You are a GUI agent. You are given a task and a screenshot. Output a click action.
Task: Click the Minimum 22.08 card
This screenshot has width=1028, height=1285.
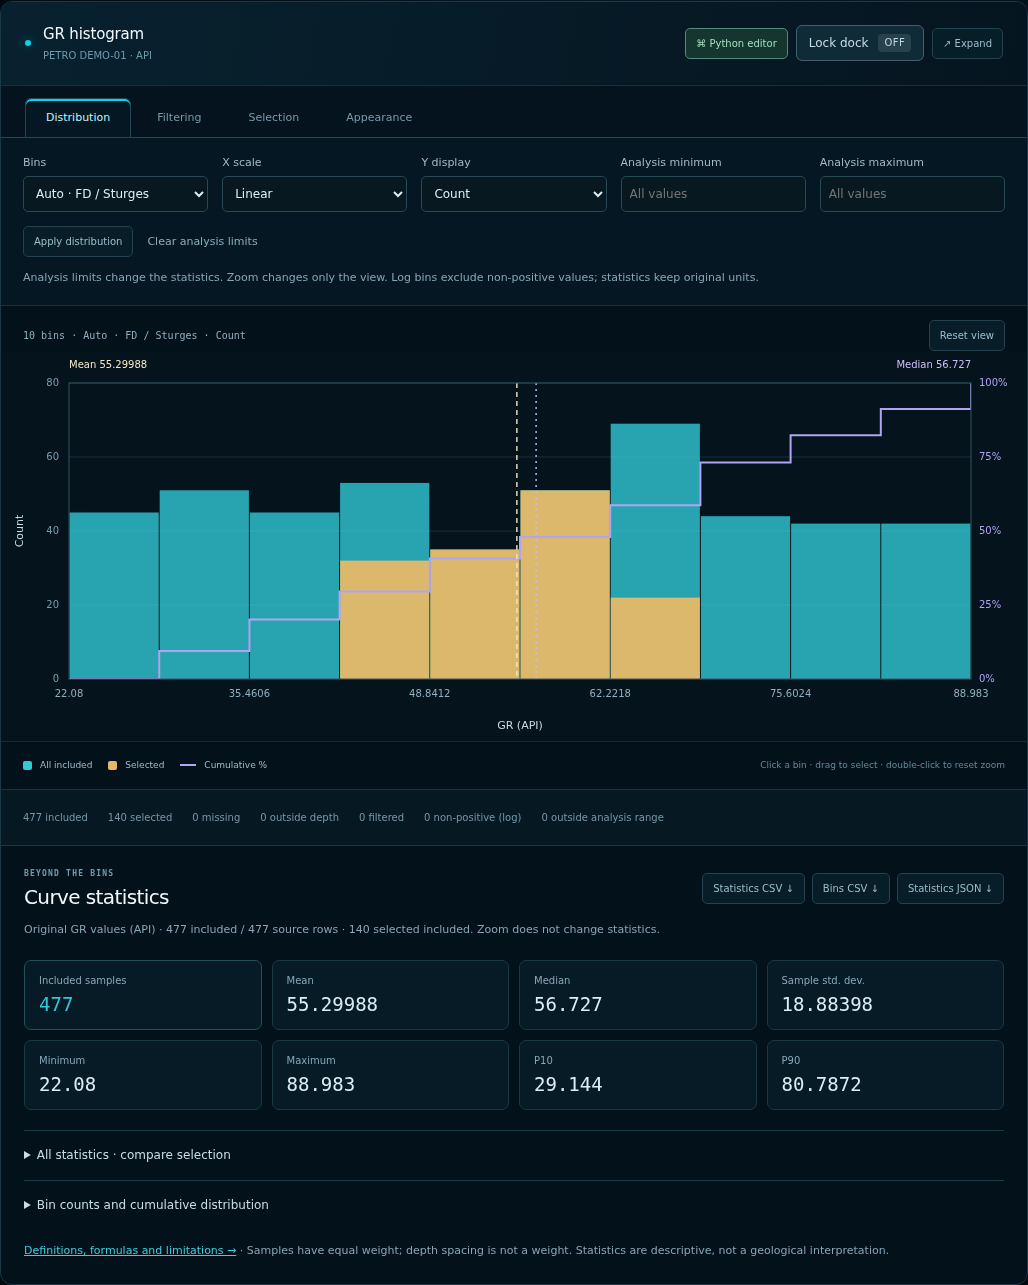pos(143,1075)
